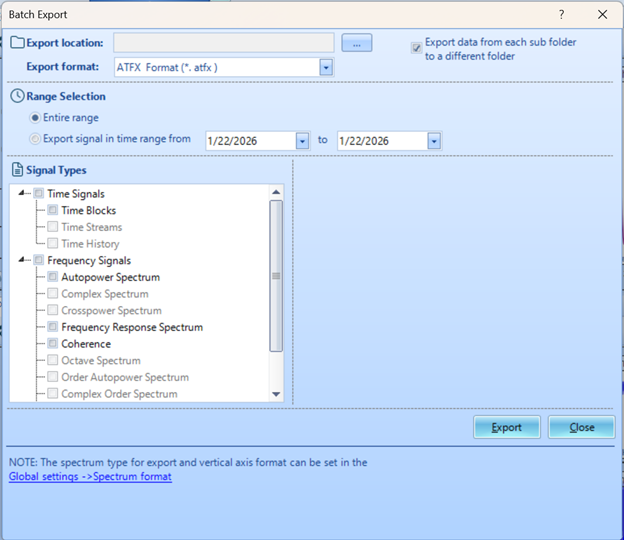The height and width of the screenshot is (540, 624).
Task: Select the Entire range radio button
Action: coord(36,118)
